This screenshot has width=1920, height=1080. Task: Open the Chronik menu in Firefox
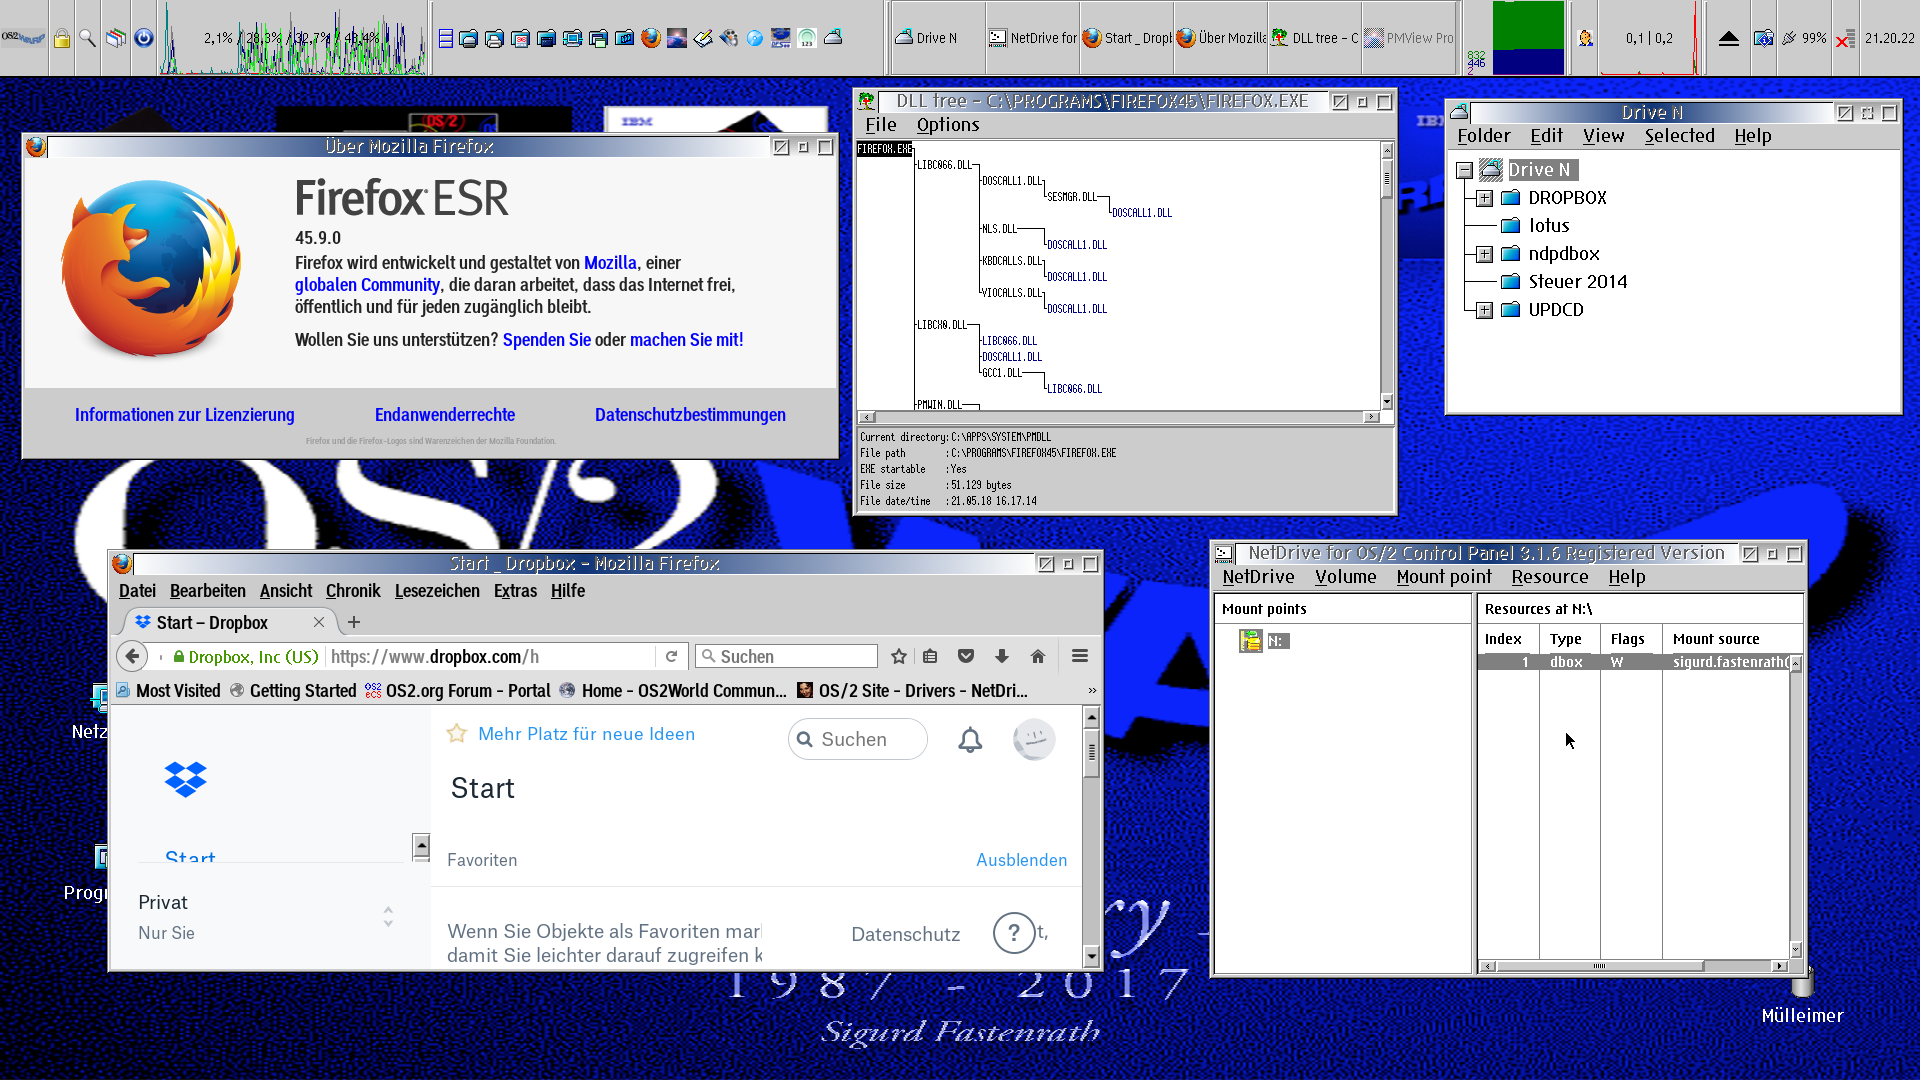[x=353, y=591]
